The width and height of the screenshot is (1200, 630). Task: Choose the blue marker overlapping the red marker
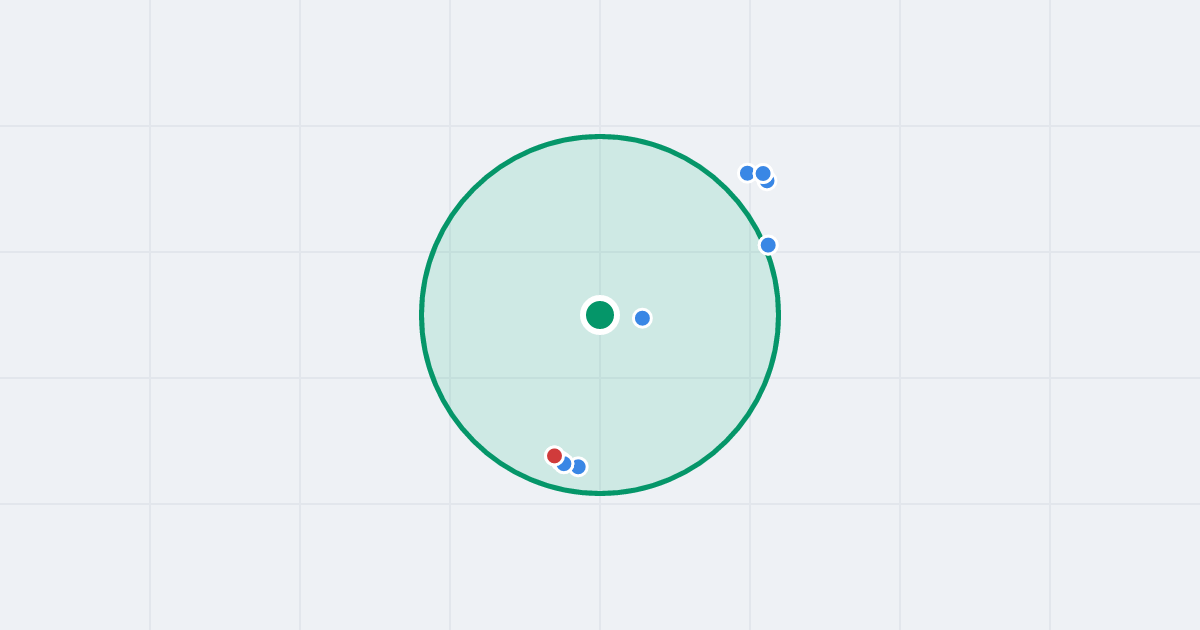[565, 464]
